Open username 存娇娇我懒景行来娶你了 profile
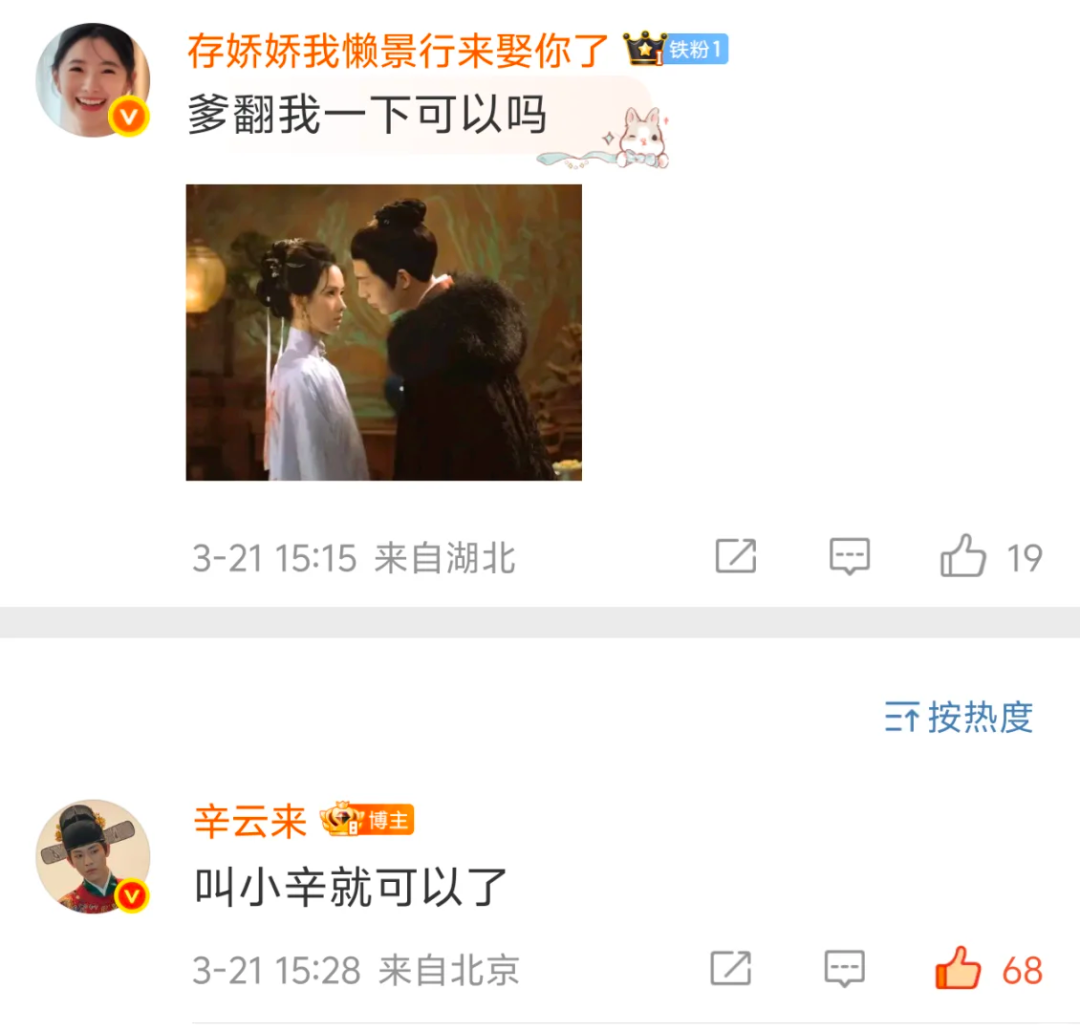 pos(398,50)
